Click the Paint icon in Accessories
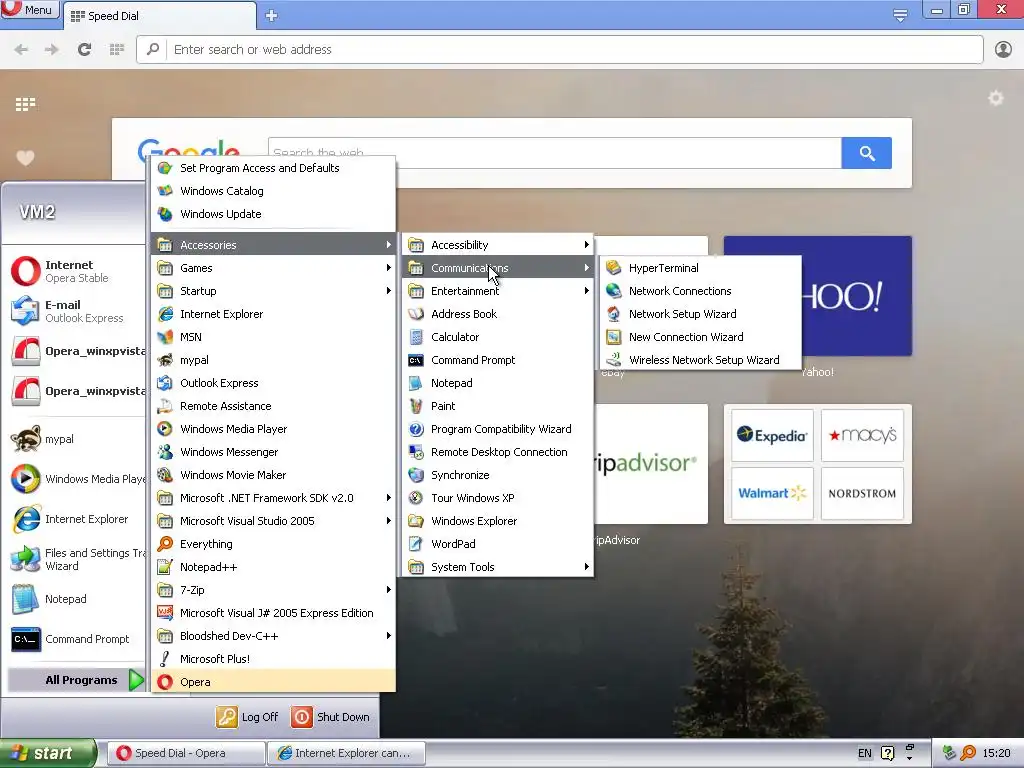This screenshot has width=1024, height=768. click(x=416, y=406)
